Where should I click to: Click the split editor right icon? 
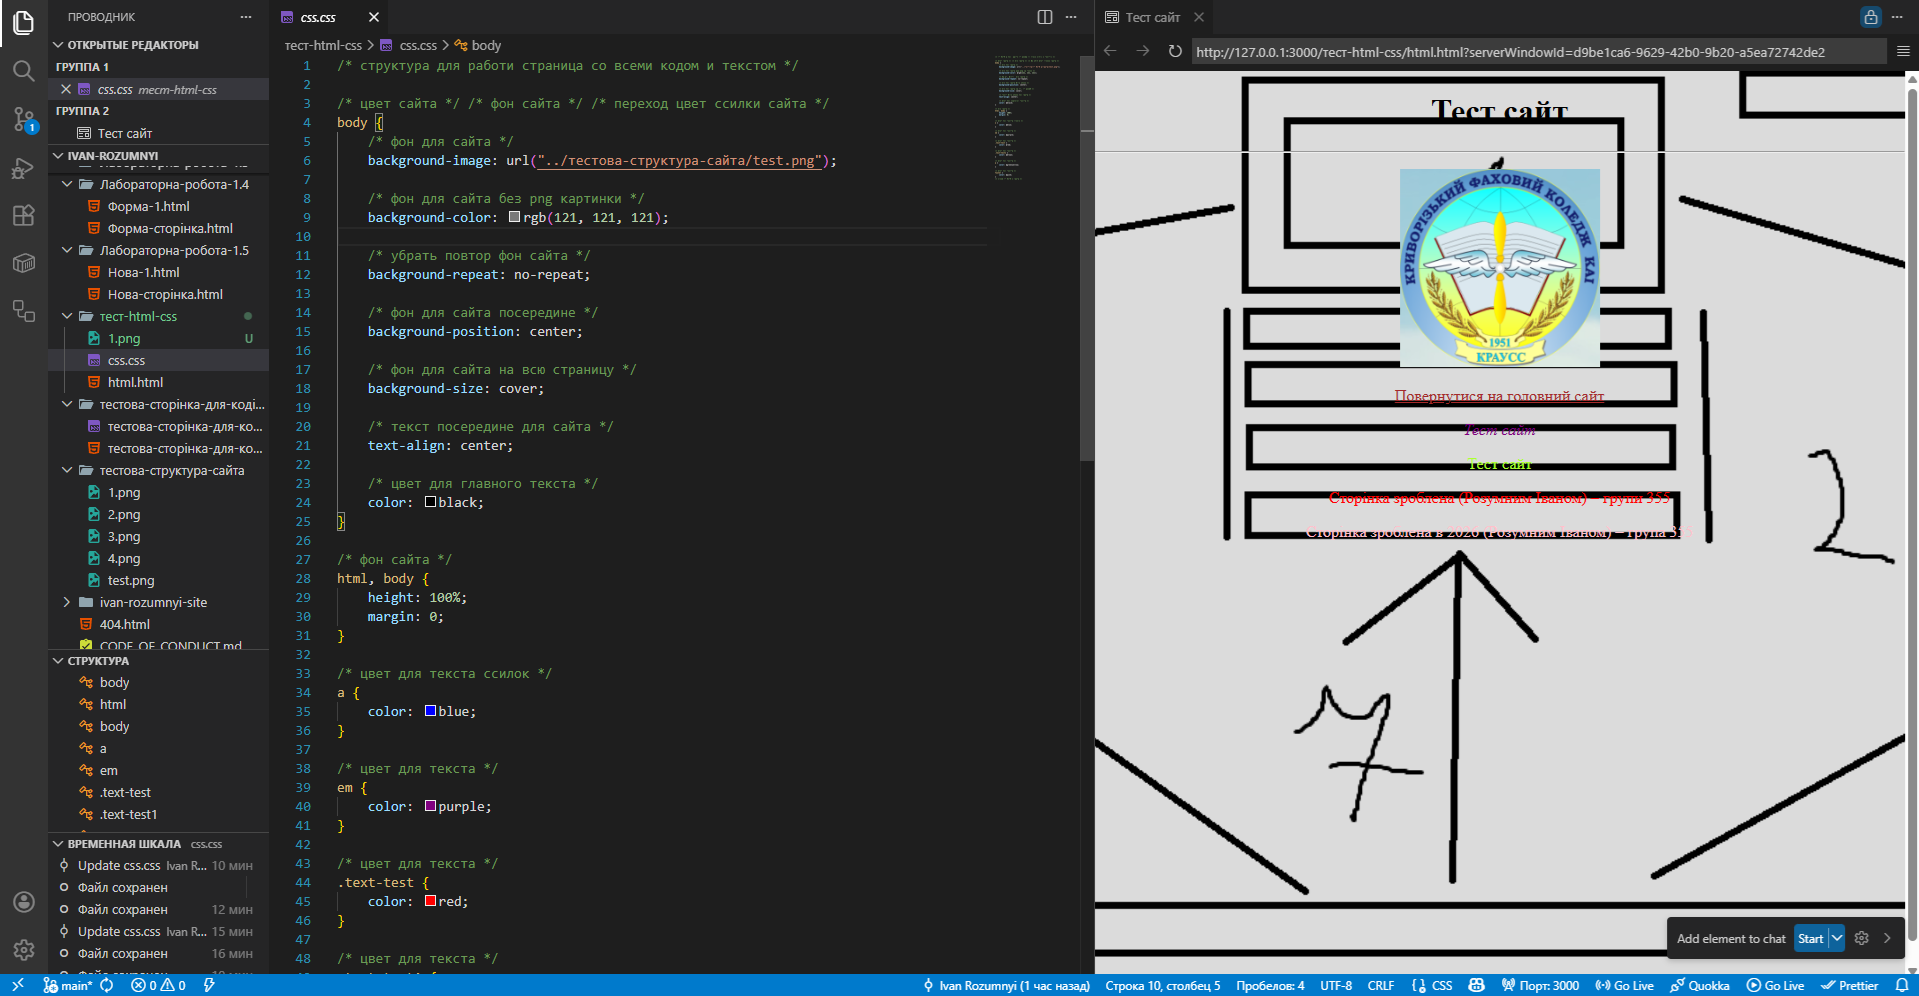1044,17
